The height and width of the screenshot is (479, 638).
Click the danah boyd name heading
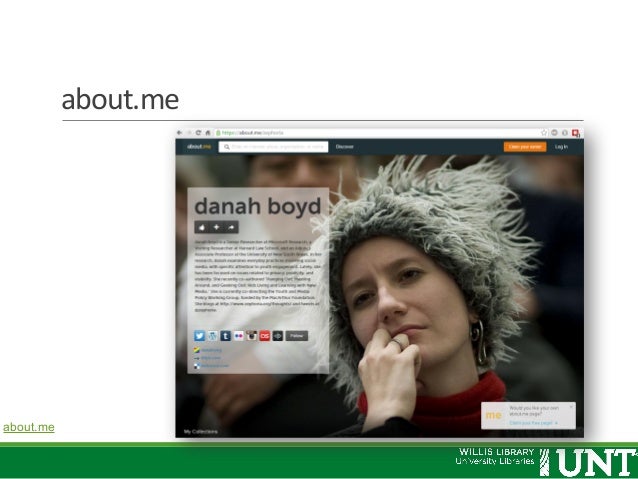click(x=258, y=206)
